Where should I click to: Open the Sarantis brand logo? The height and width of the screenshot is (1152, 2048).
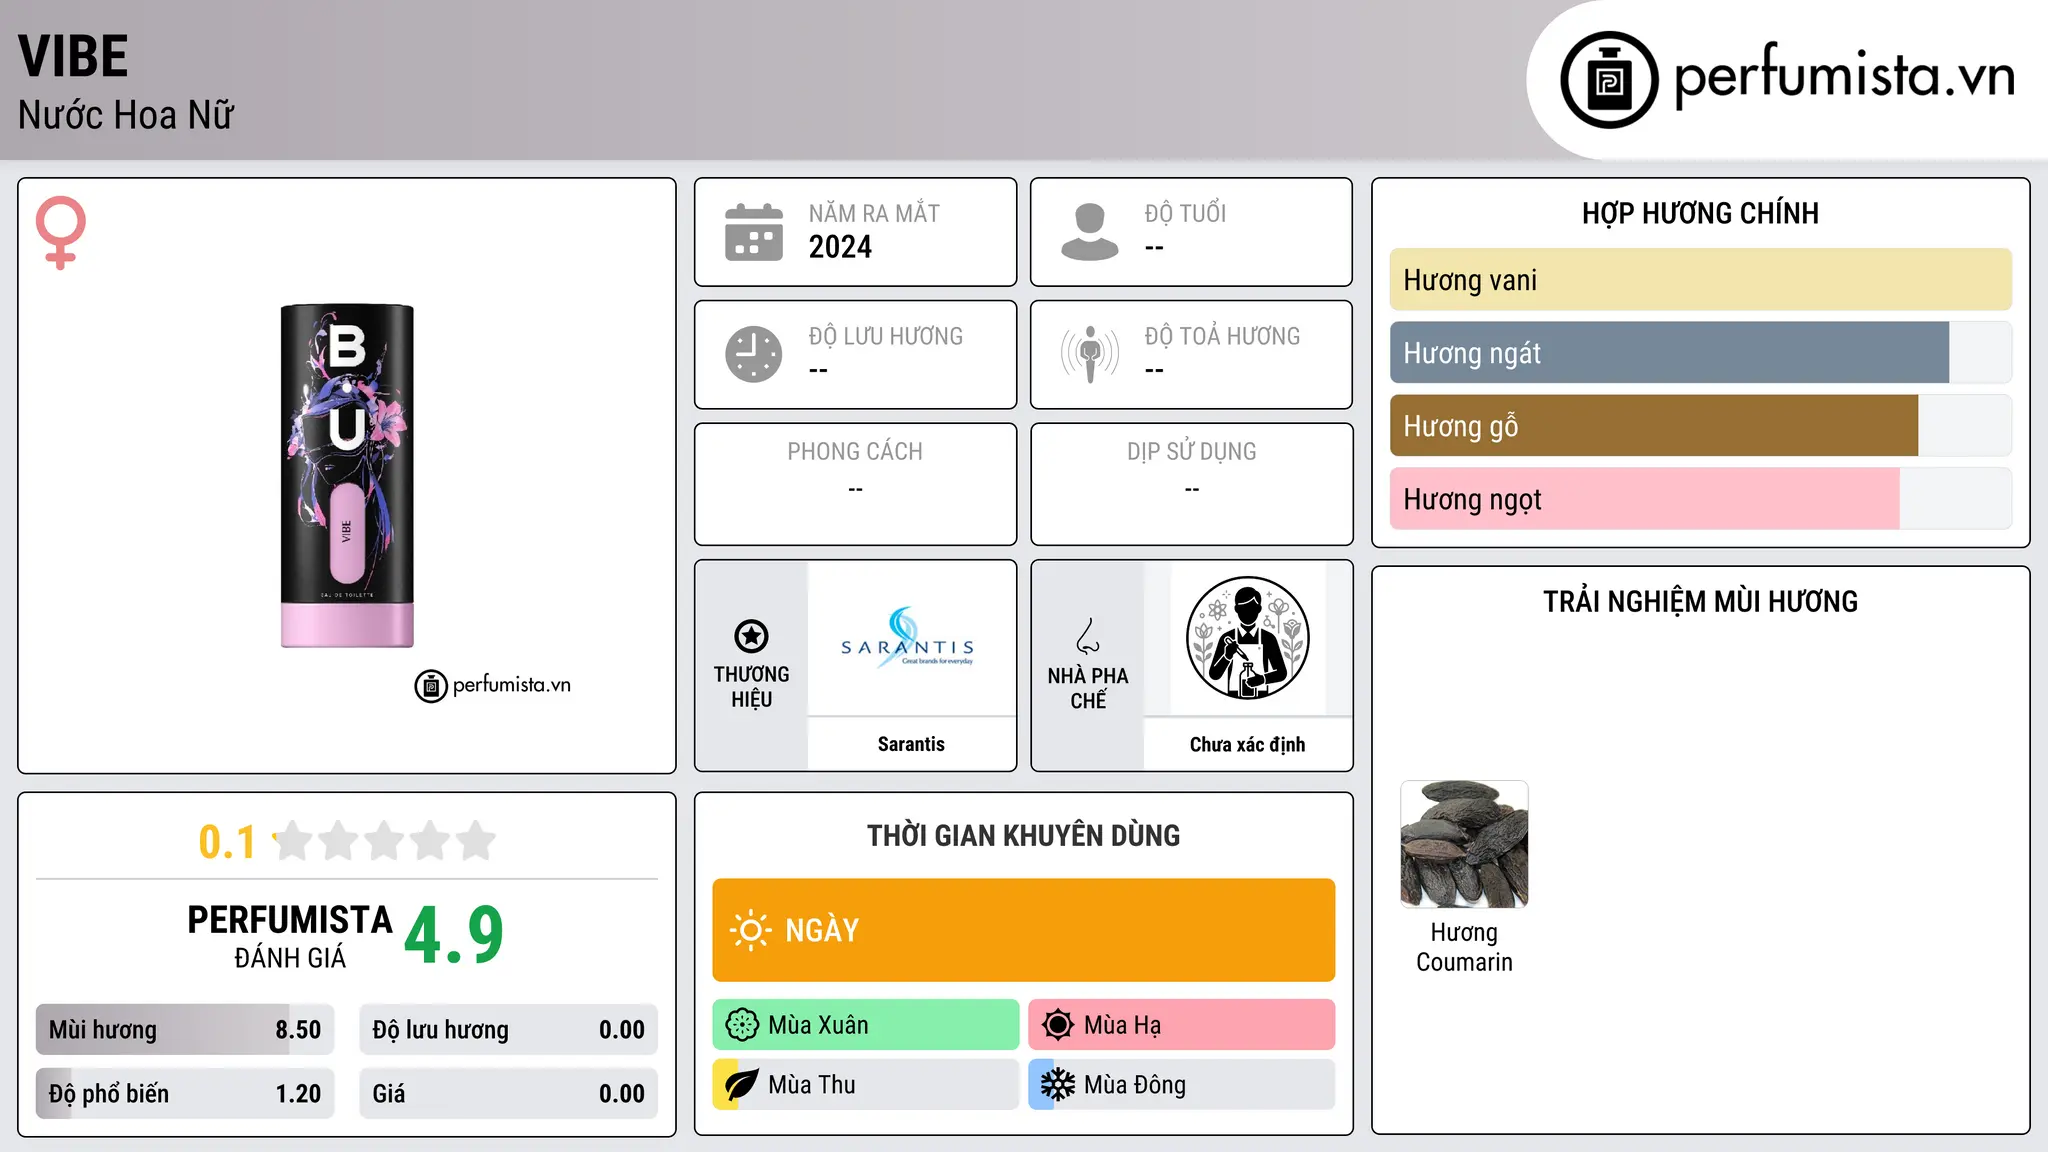909,638
